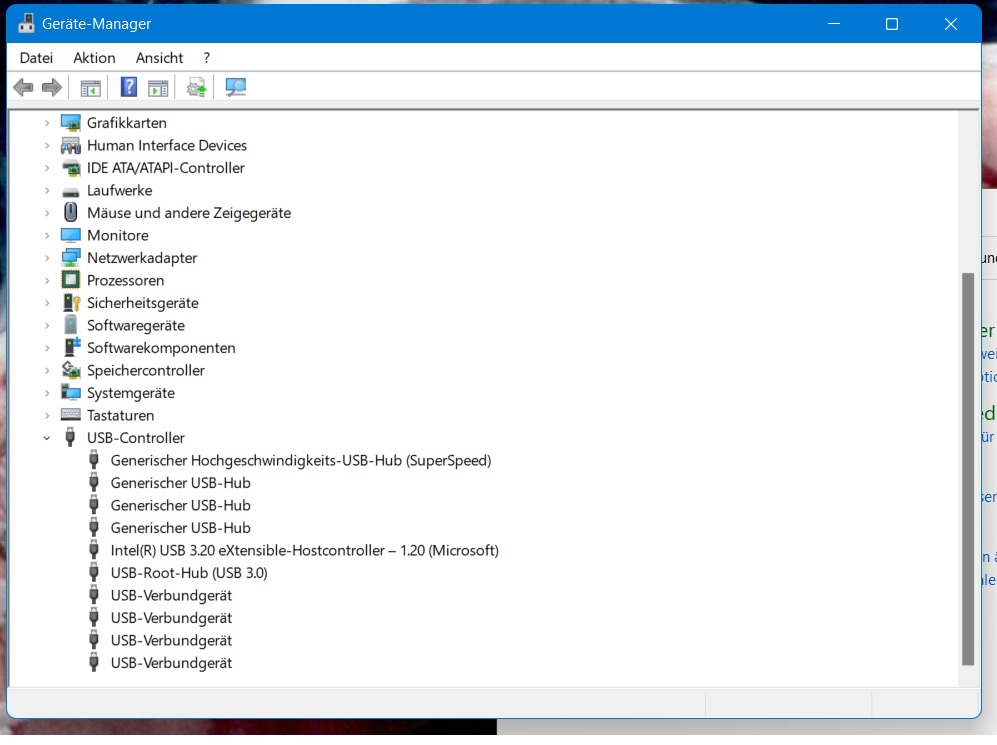Click the USB-Controller plug icon
This screenshot has width=997, height=745.
pyautogui.click(x=71, y=437)
